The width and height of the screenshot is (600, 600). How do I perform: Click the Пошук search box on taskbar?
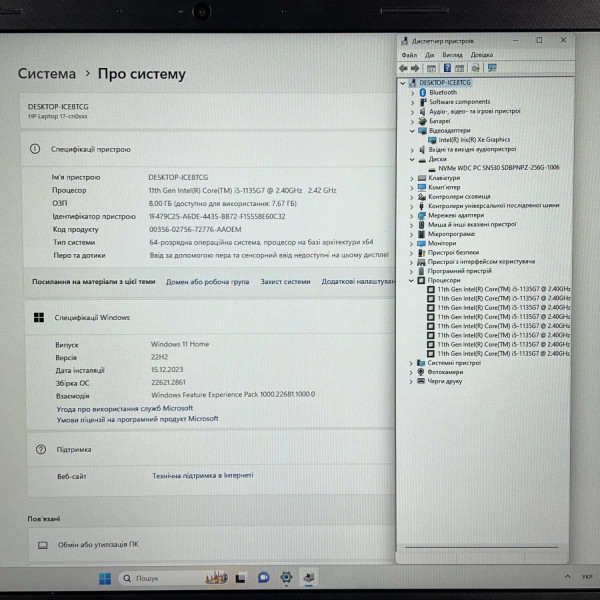pyautogui.click(x=174, y=578)
